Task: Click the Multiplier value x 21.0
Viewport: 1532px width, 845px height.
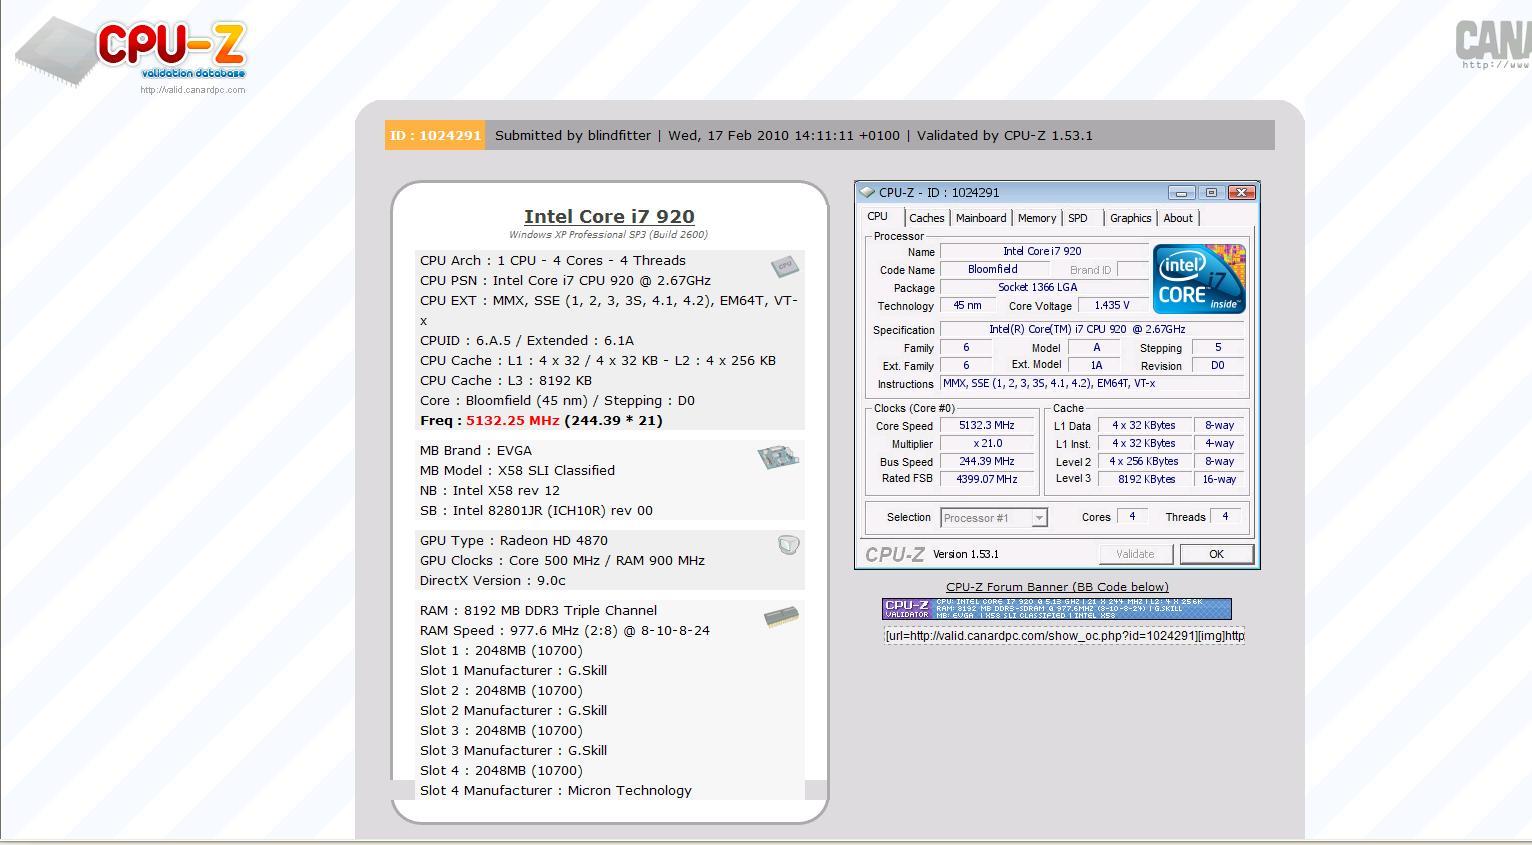Action: pos(987,444)
